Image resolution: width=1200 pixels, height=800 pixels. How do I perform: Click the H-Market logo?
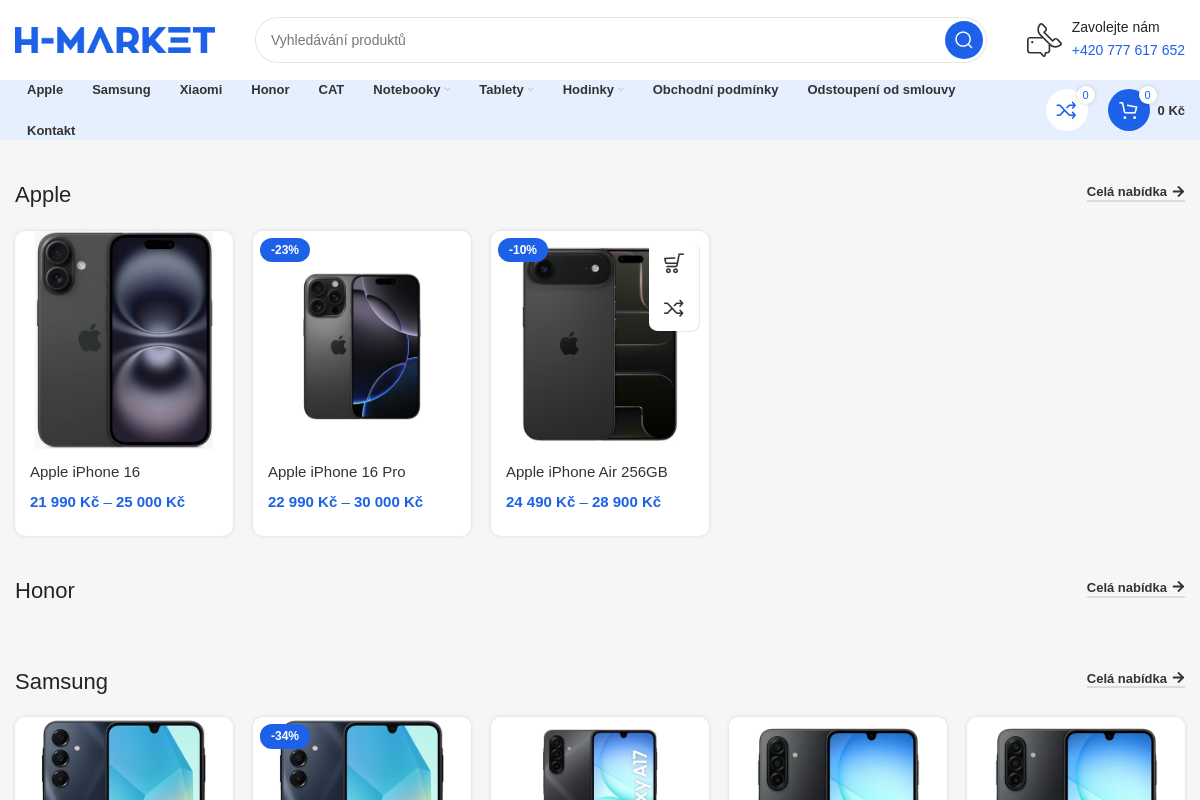click(115, 40)
